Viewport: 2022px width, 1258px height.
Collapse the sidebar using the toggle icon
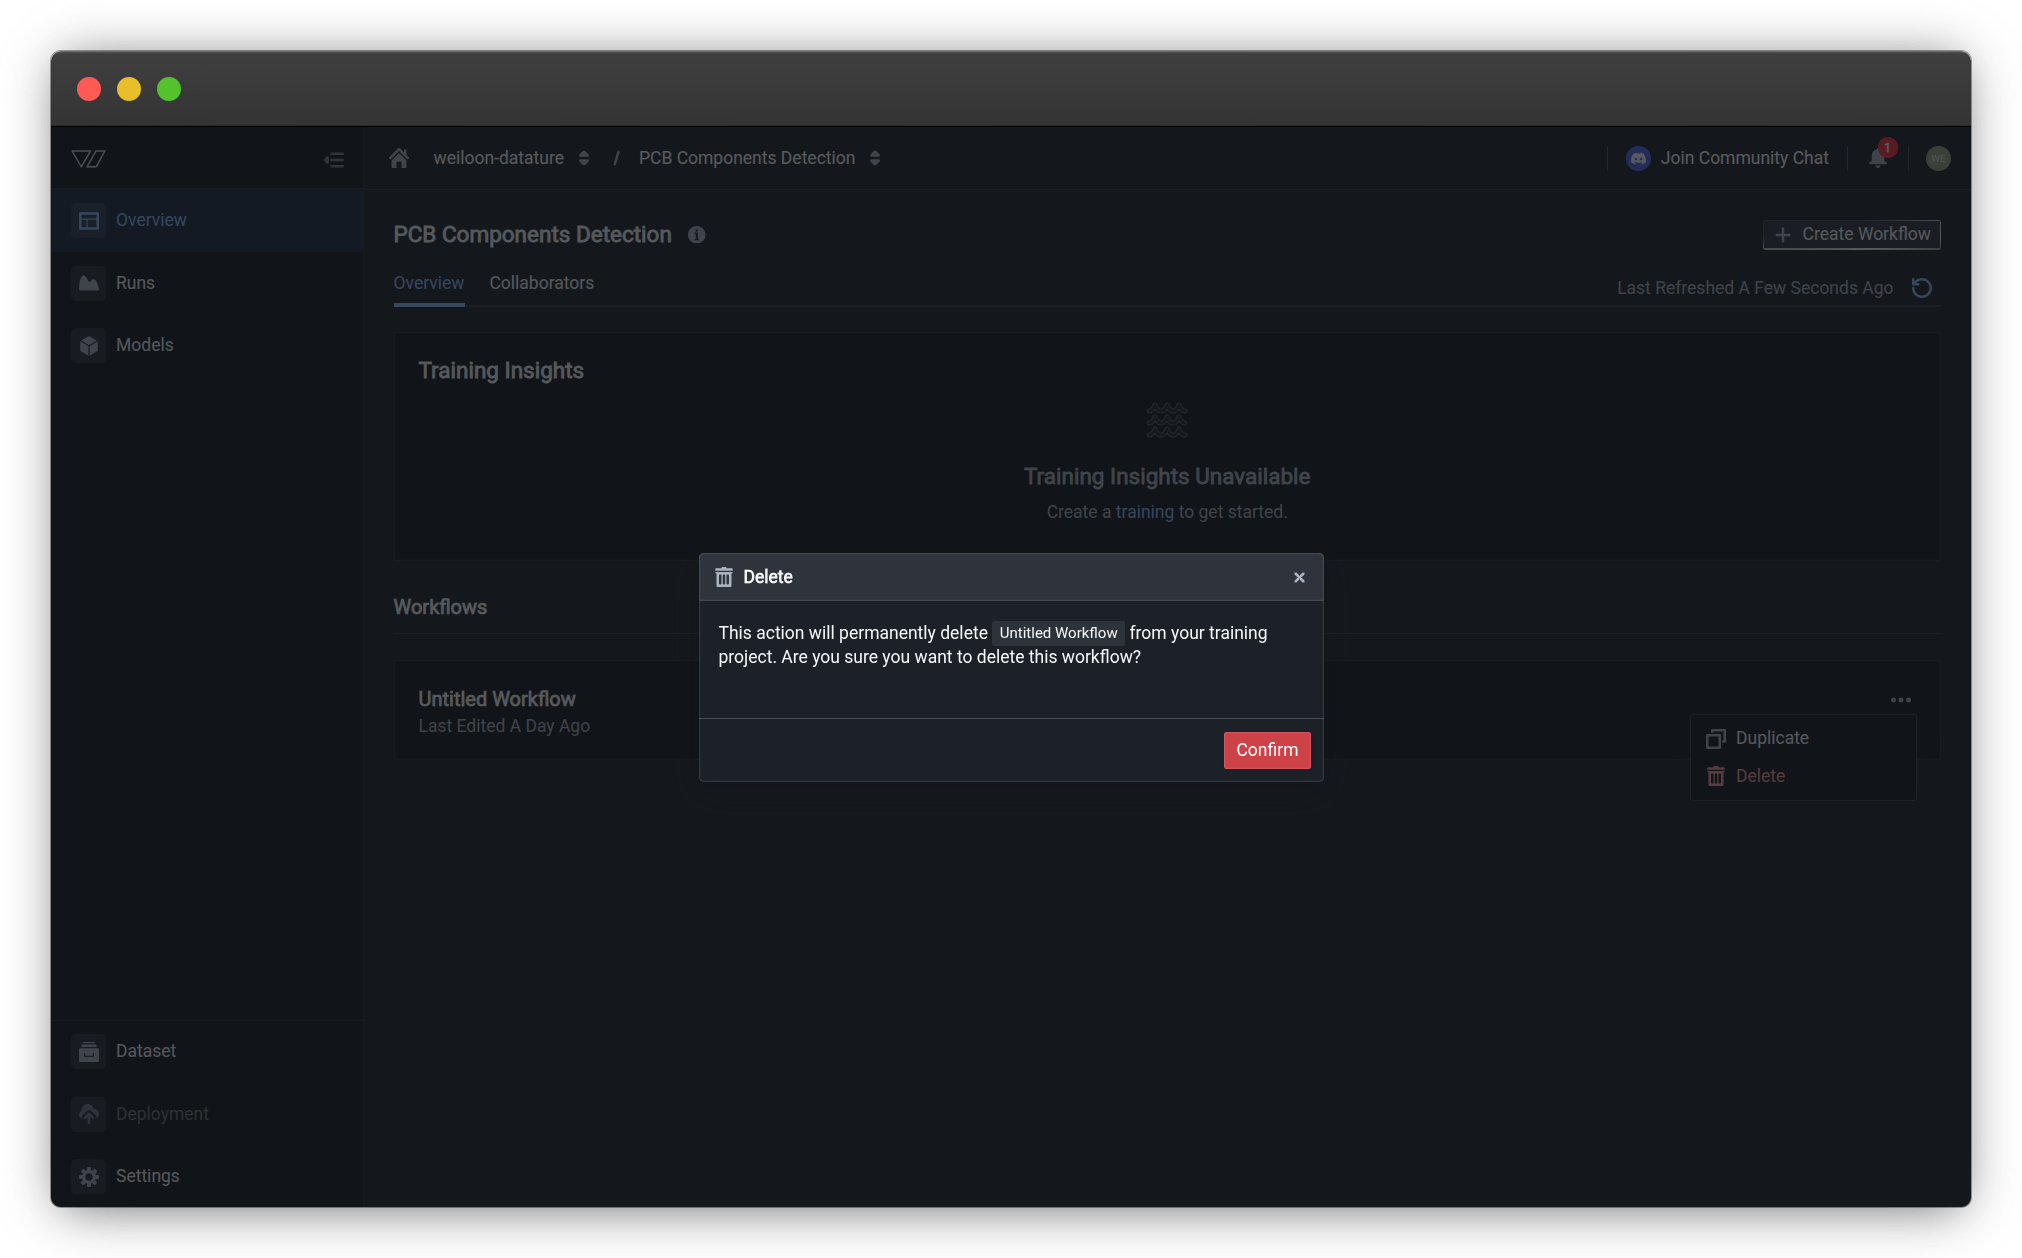click(x=334, y=160)
